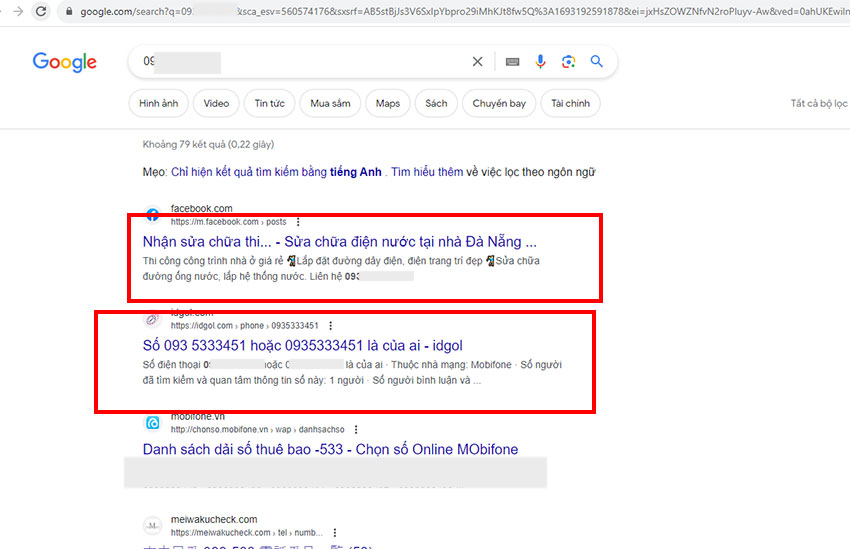Click the blue magnifier search button

[x=597, y=61]
